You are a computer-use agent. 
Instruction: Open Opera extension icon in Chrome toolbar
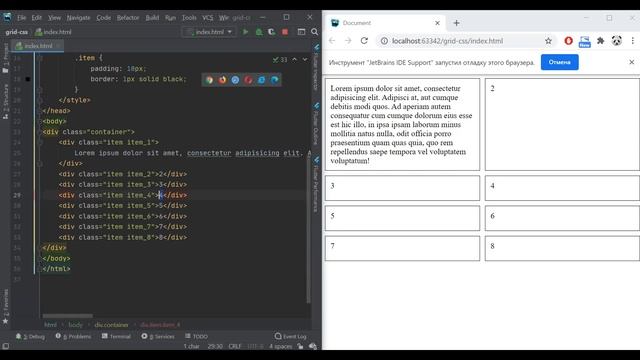click(569, 41)
